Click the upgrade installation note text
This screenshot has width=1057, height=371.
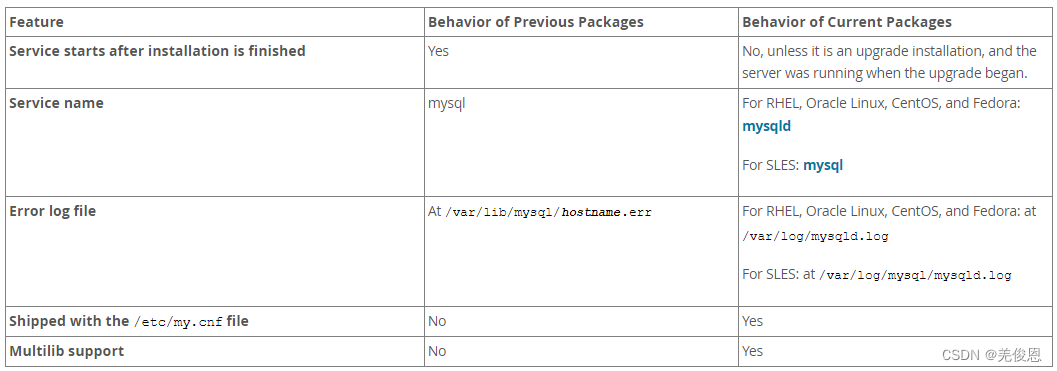pyautogui.click(x=889, y=62)
